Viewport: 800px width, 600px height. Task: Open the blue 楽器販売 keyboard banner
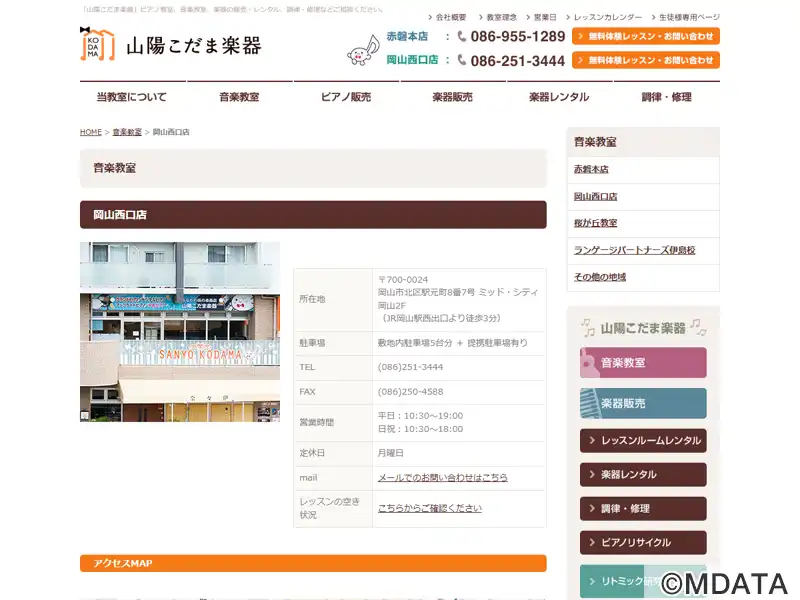643,404
